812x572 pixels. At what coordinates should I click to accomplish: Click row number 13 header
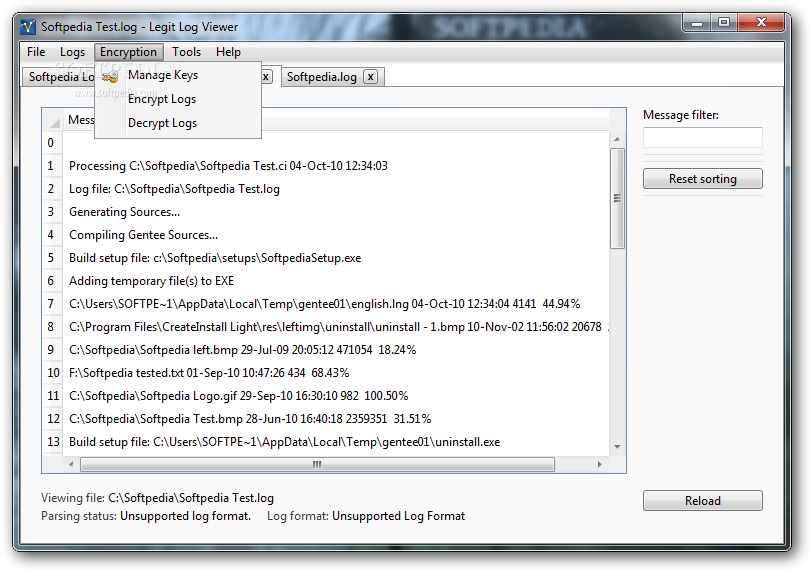[53, 442]
